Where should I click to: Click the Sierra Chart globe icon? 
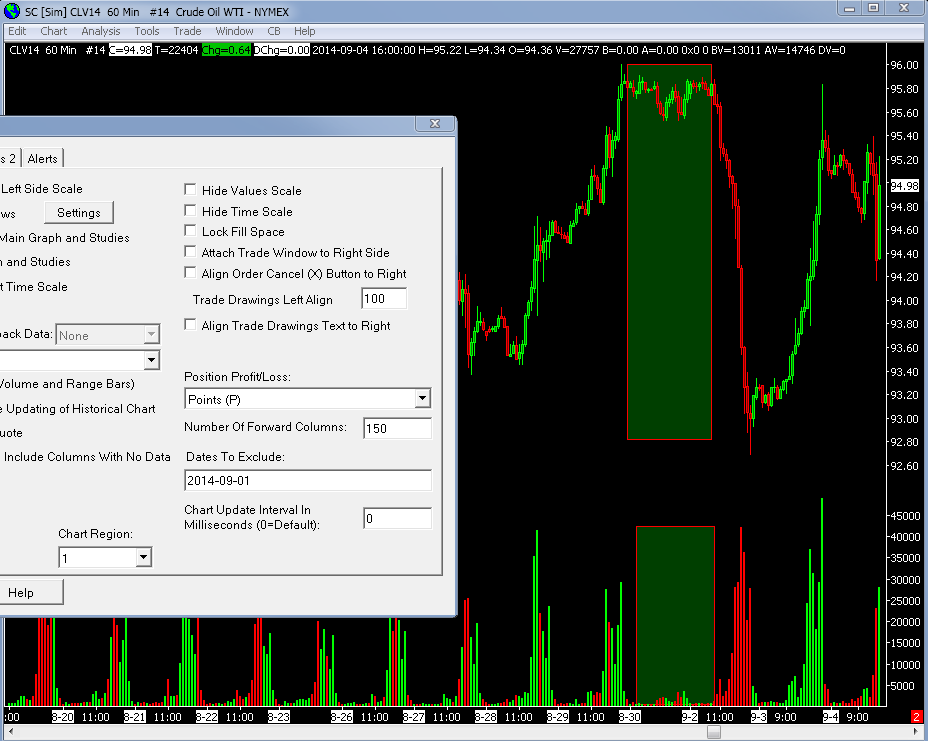(x=12, y=11)
